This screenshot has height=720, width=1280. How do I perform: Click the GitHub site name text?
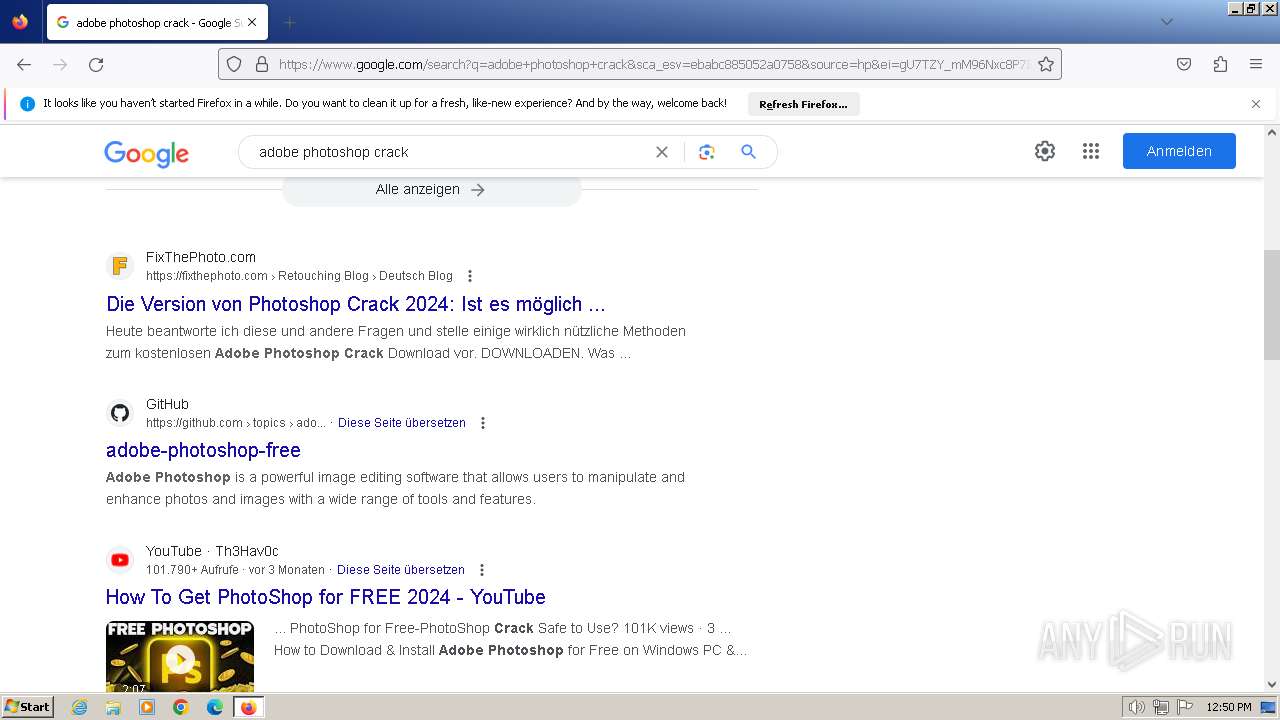[167, 404]
